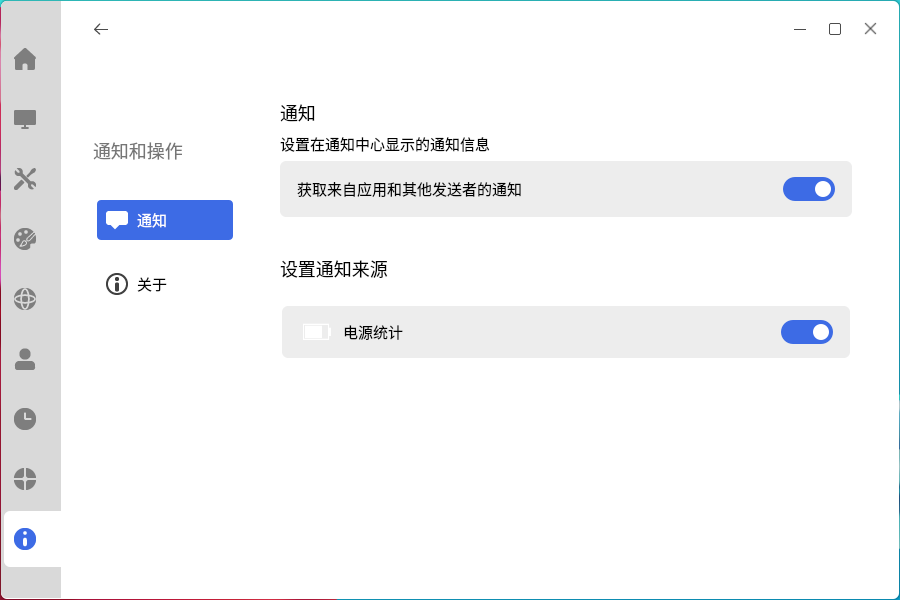Select the wrench tools settings icon

point(24,179)
